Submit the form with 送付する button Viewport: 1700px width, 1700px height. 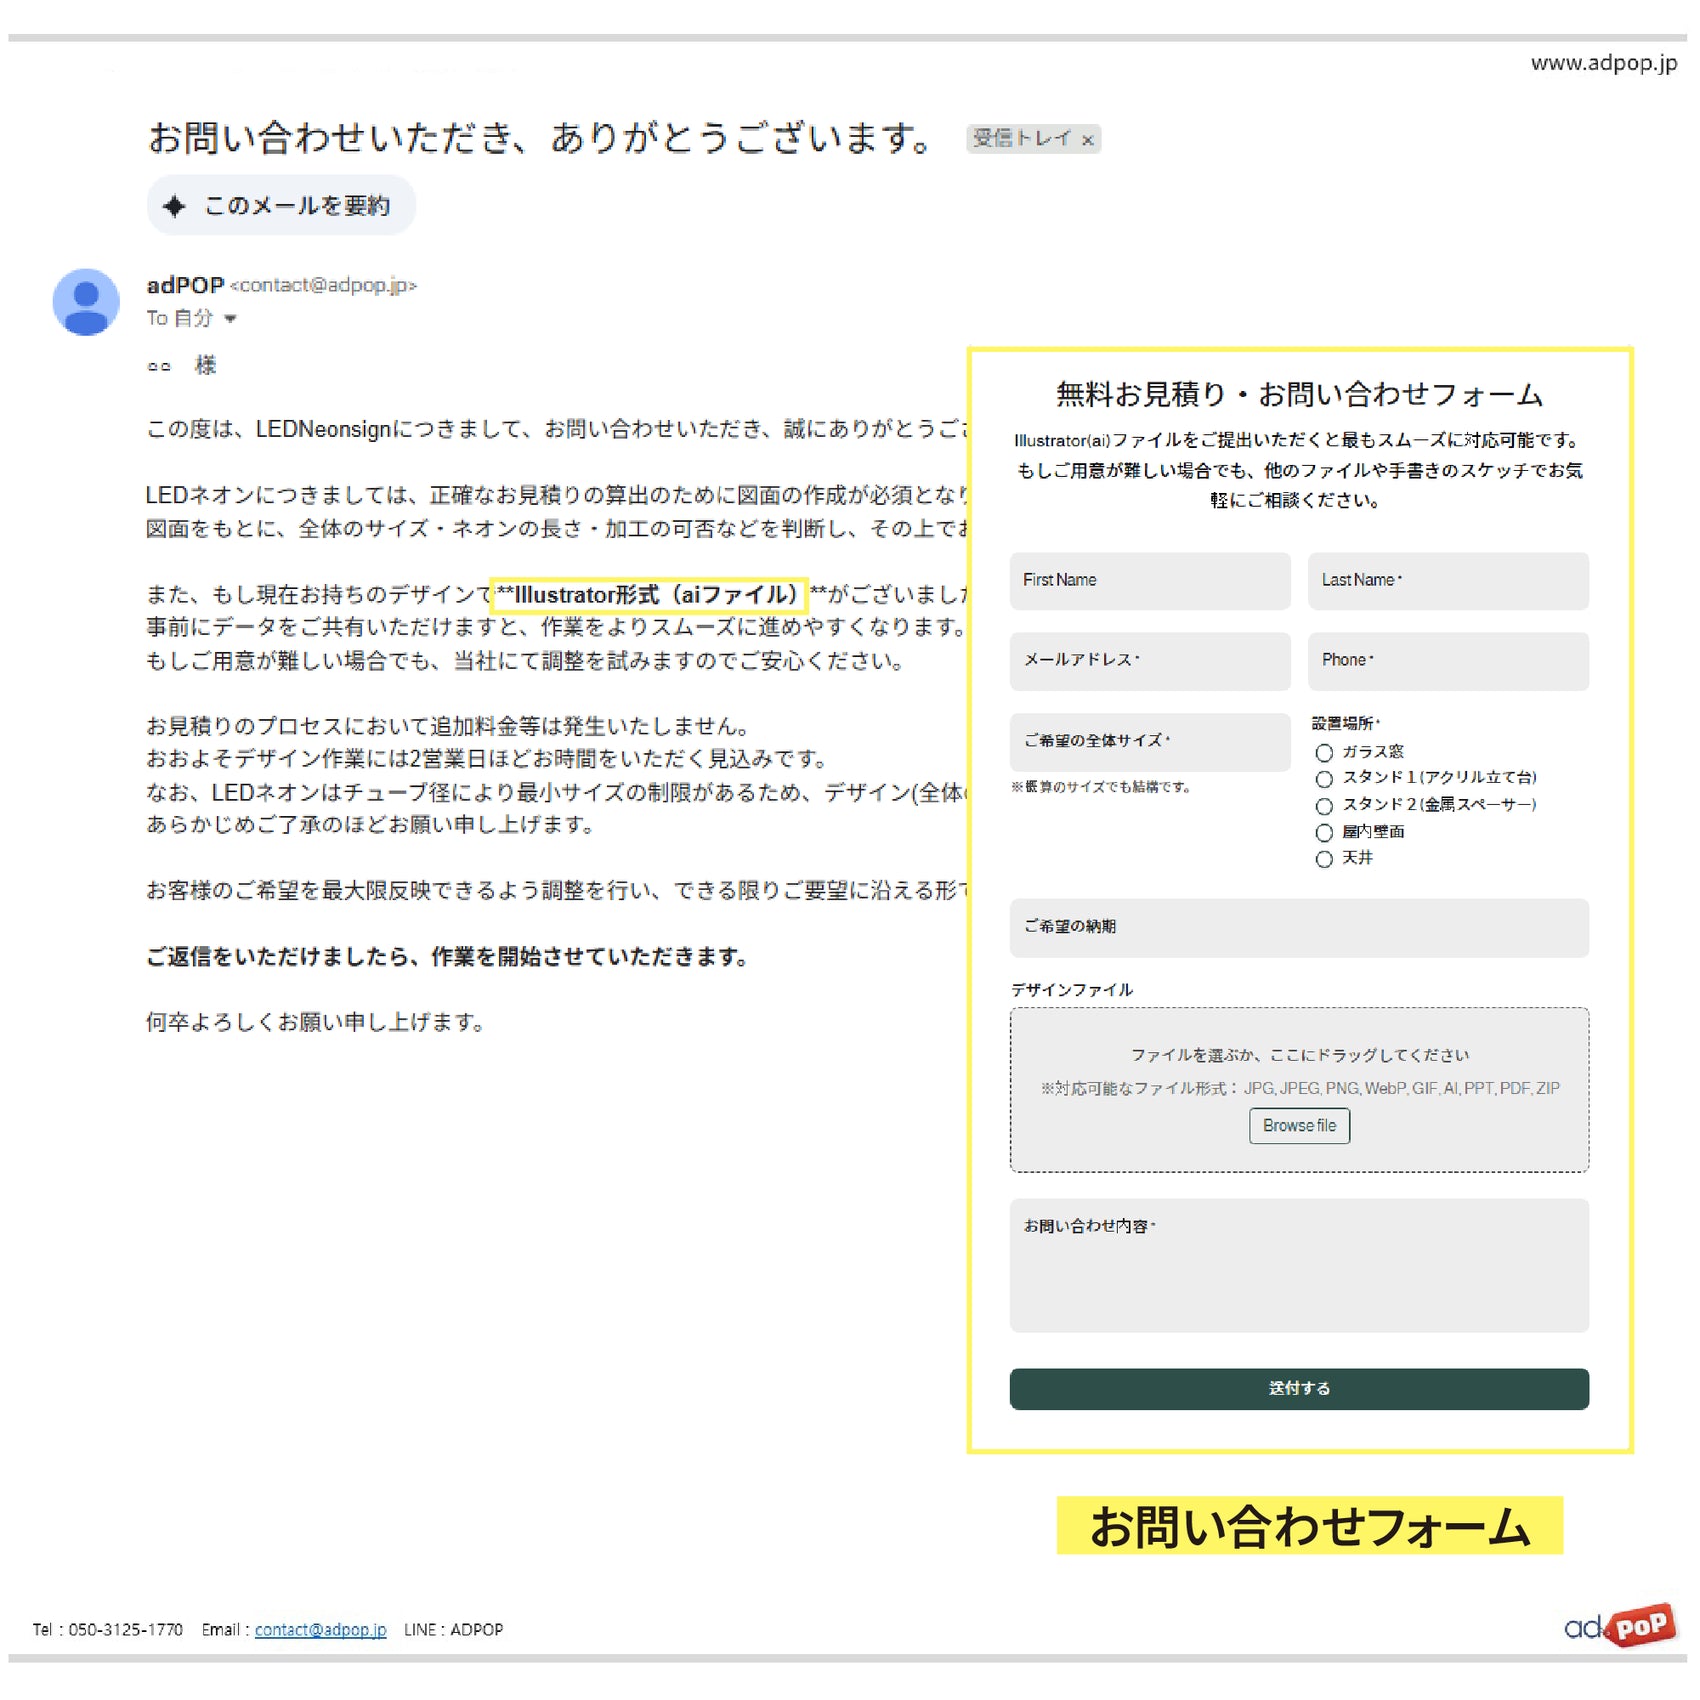1298,1388
